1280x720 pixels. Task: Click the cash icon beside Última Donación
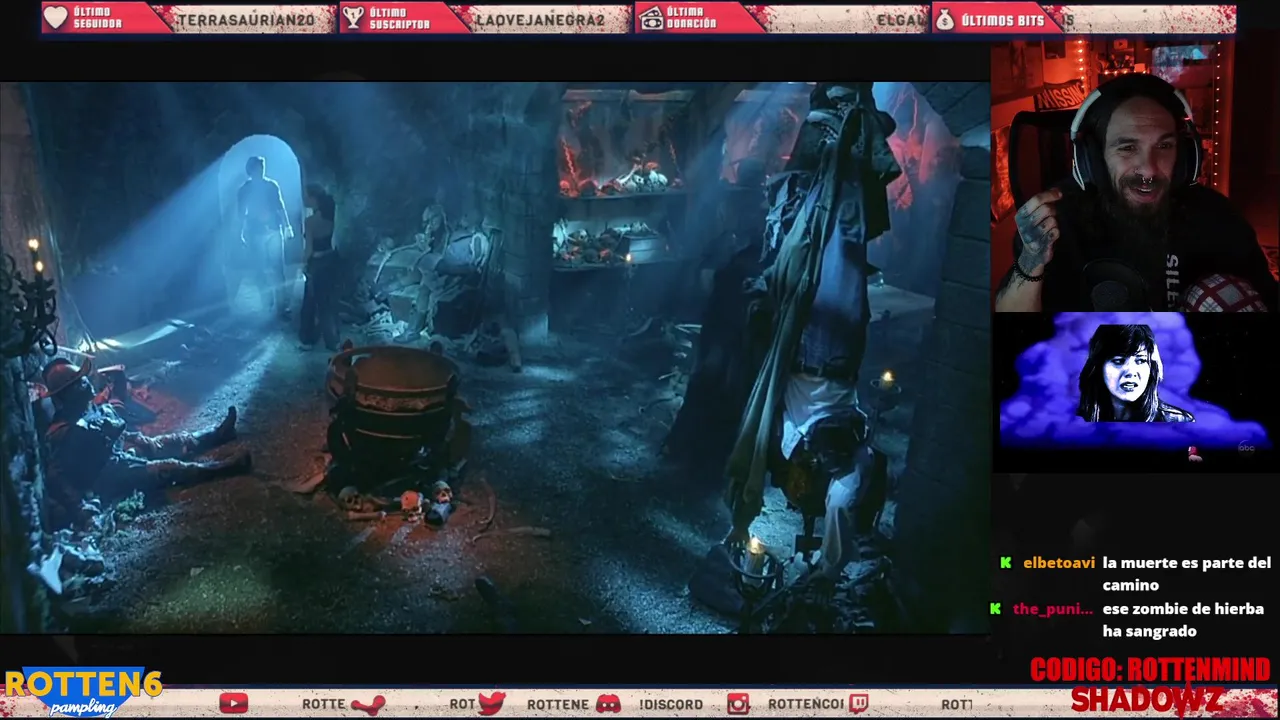tap(651, 18)
